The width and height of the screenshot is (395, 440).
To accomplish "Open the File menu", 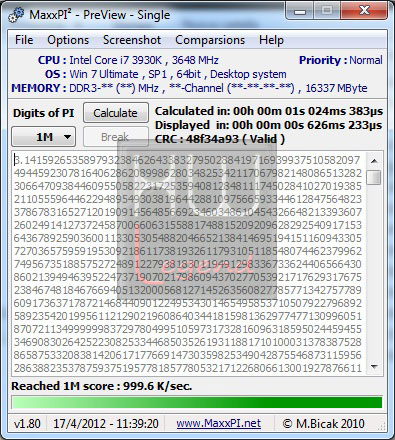I will pyautogui.click(x=24, y=40).
